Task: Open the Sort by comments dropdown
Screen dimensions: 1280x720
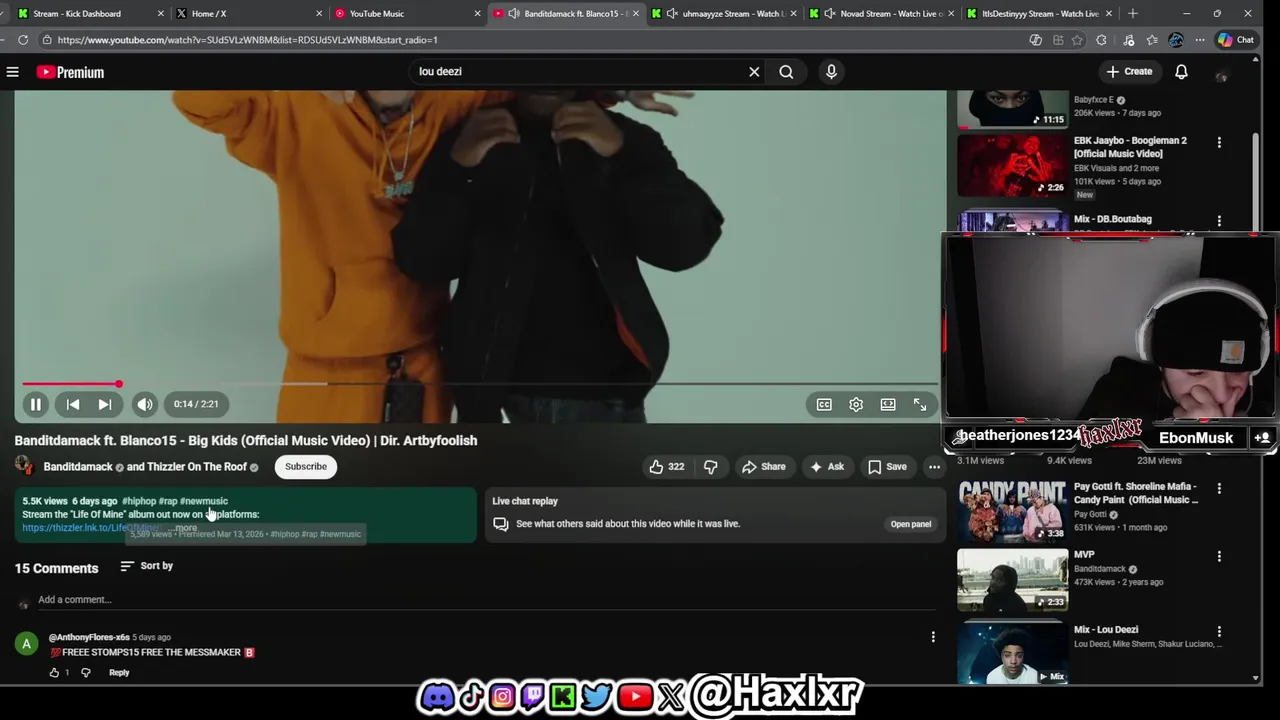Action: click(146, 566)
